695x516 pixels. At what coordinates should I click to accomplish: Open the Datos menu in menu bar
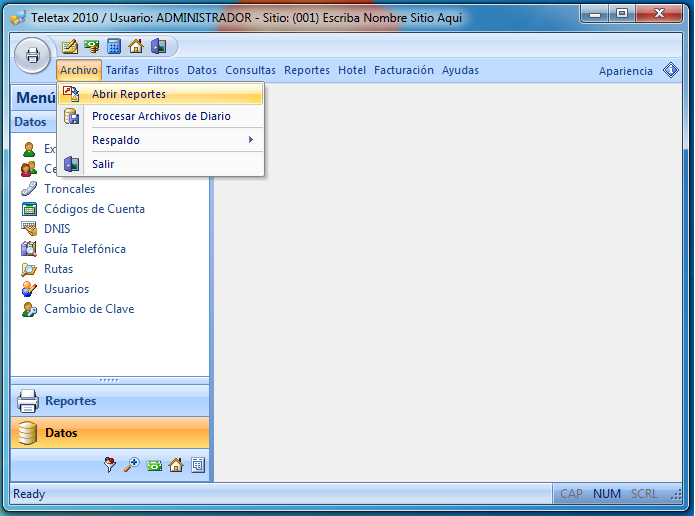pos(202,70)
